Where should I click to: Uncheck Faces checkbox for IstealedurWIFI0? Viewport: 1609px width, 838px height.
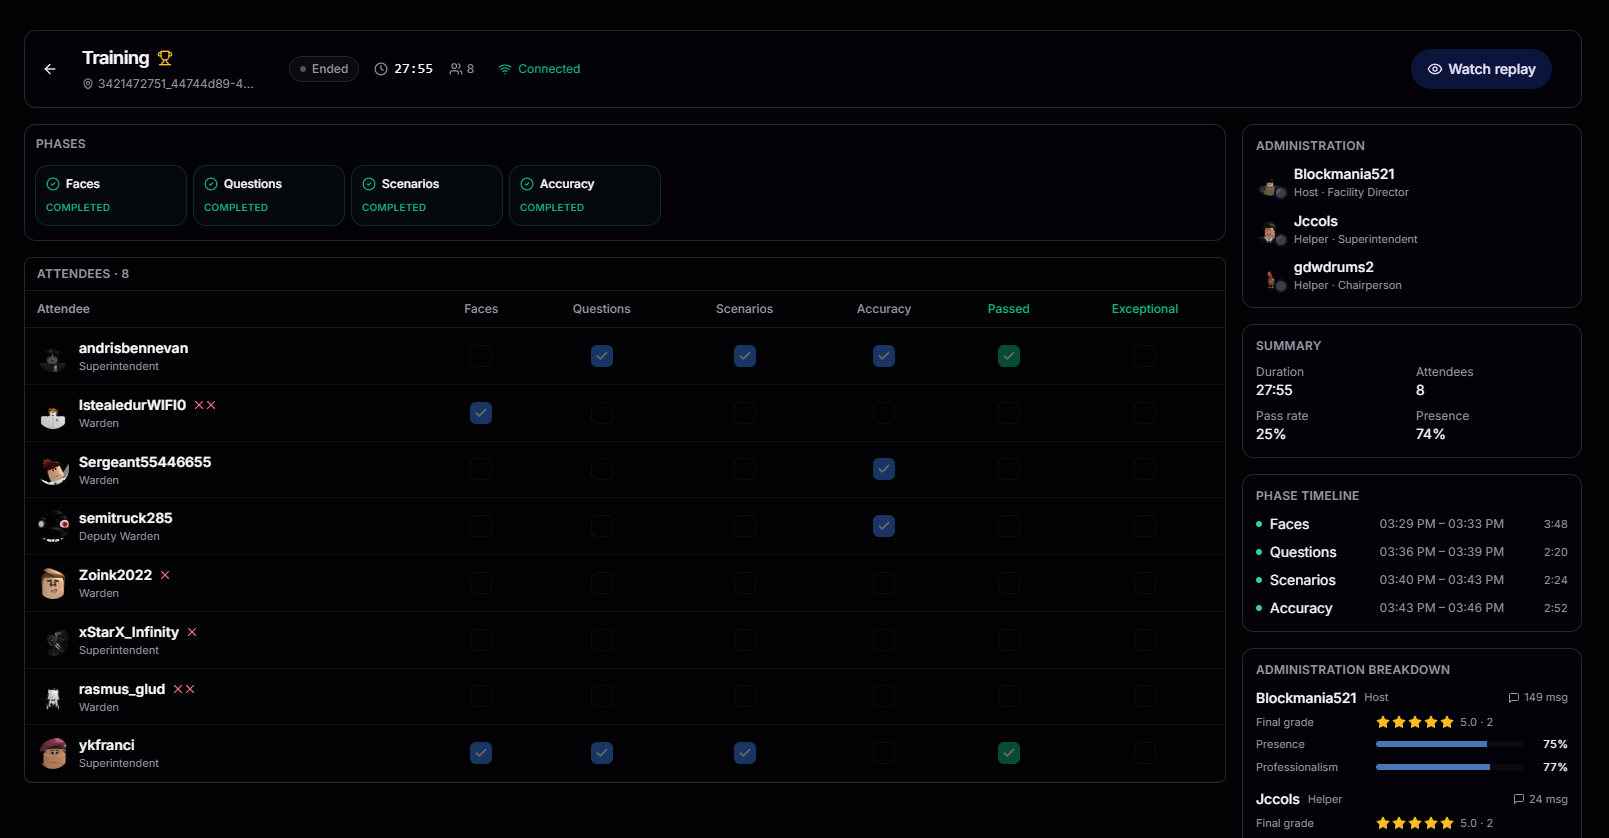pyautogui.click(x=481, y=413)
